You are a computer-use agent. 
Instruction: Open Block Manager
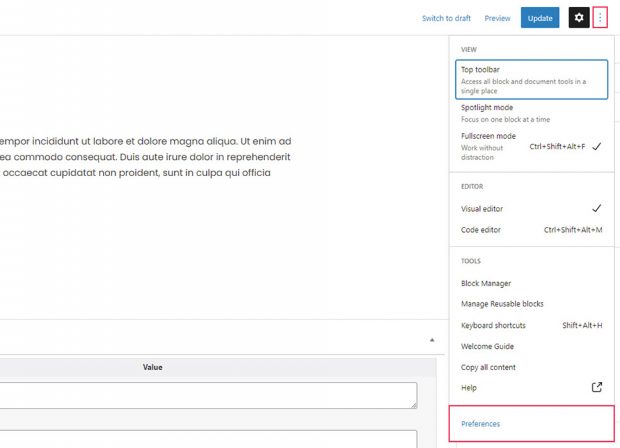click(x=486, y=283)
